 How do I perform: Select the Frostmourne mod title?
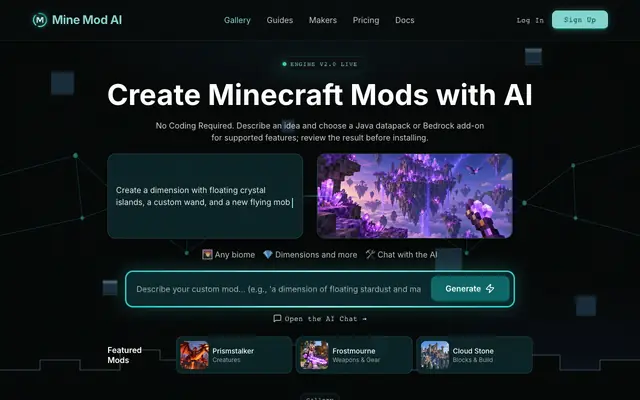pyautogui.click(x=353, y=351)
